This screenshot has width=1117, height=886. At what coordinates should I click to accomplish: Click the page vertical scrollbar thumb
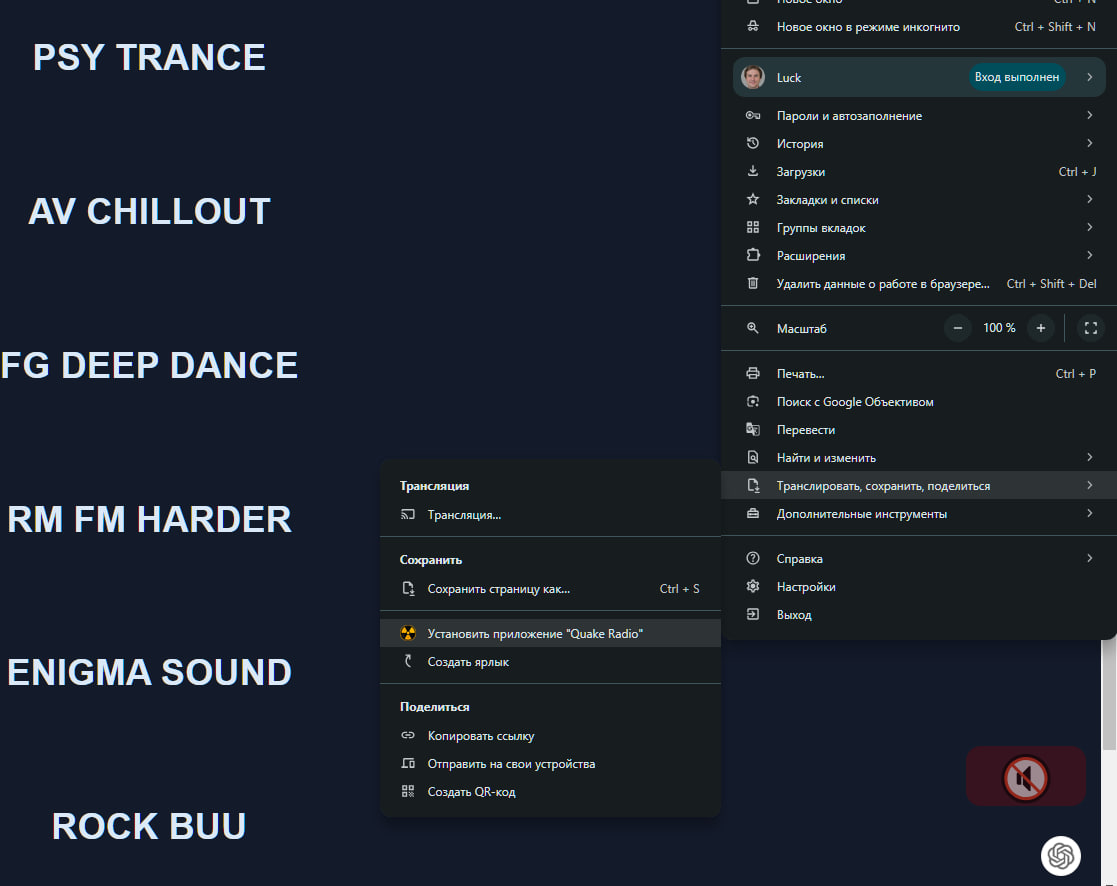click(x=1109, y=694)
